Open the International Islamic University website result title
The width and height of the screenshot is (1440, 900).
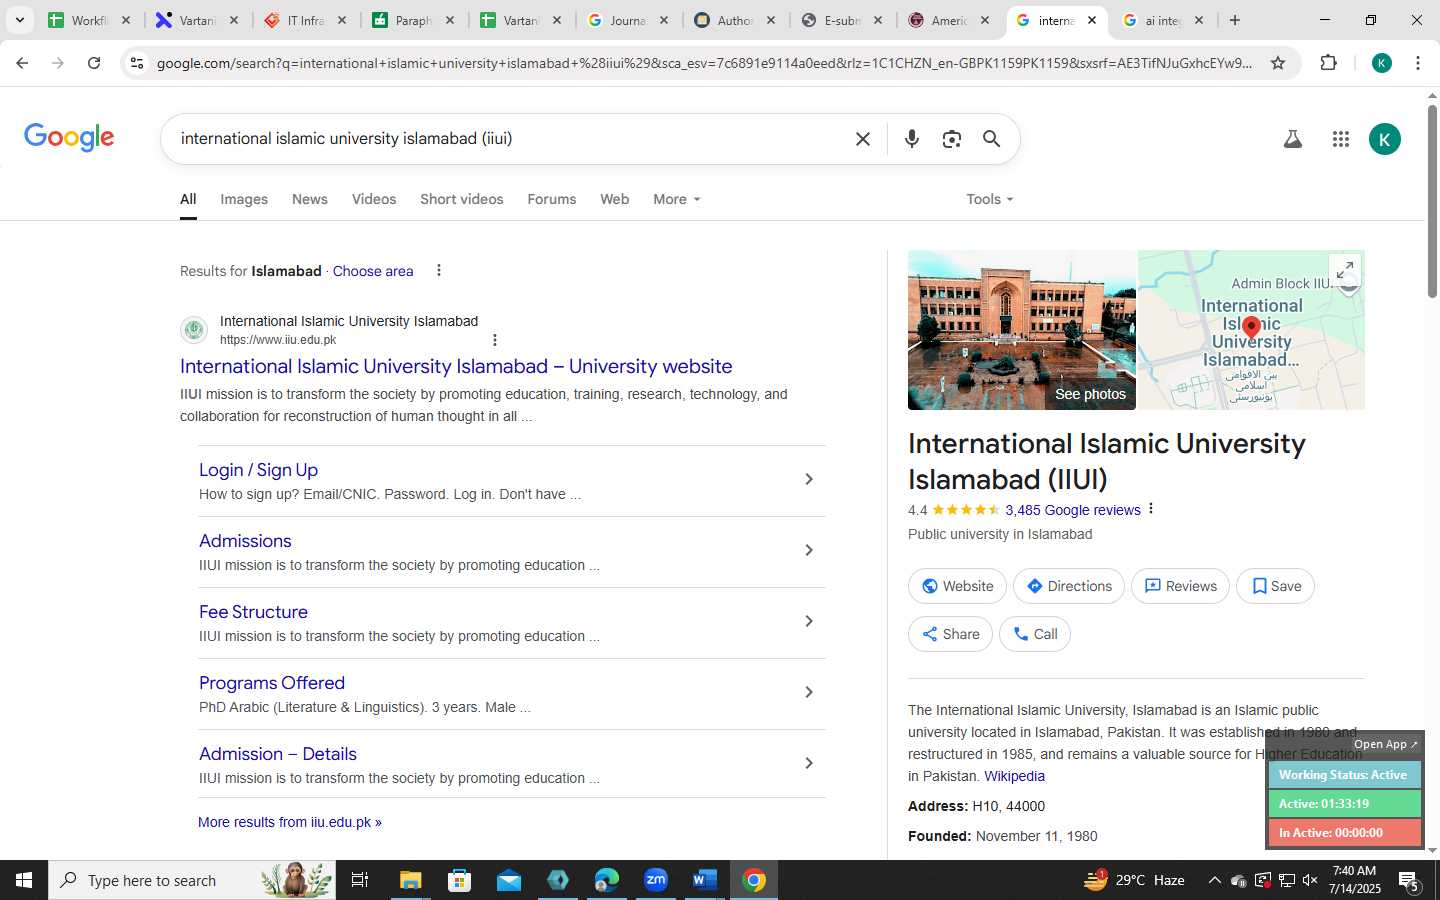(456, 366)
